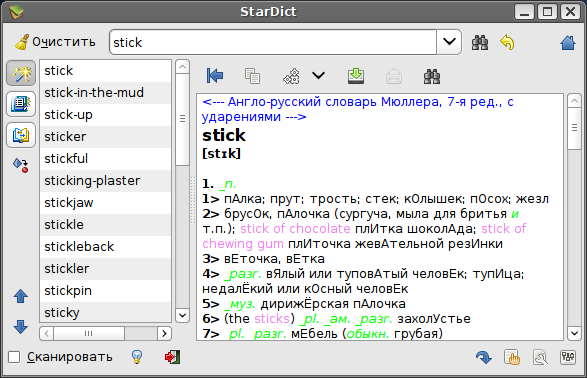This screenshot has width=587, height=378.
Task: Click the Очистить button label
Action: 64,42
